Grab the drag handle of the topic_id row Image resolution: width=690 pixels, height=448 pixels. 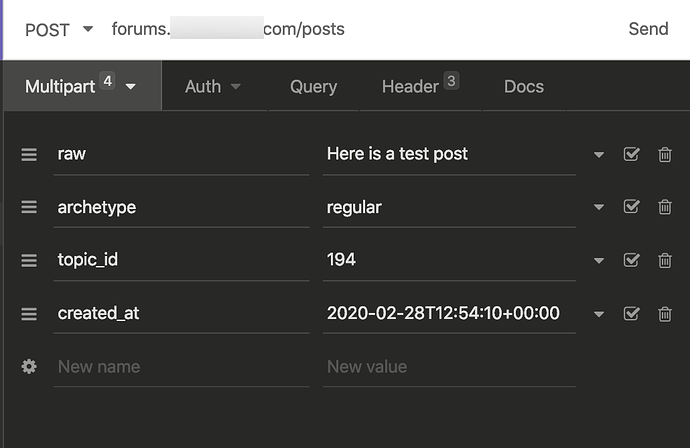click(x=29, y=260)
